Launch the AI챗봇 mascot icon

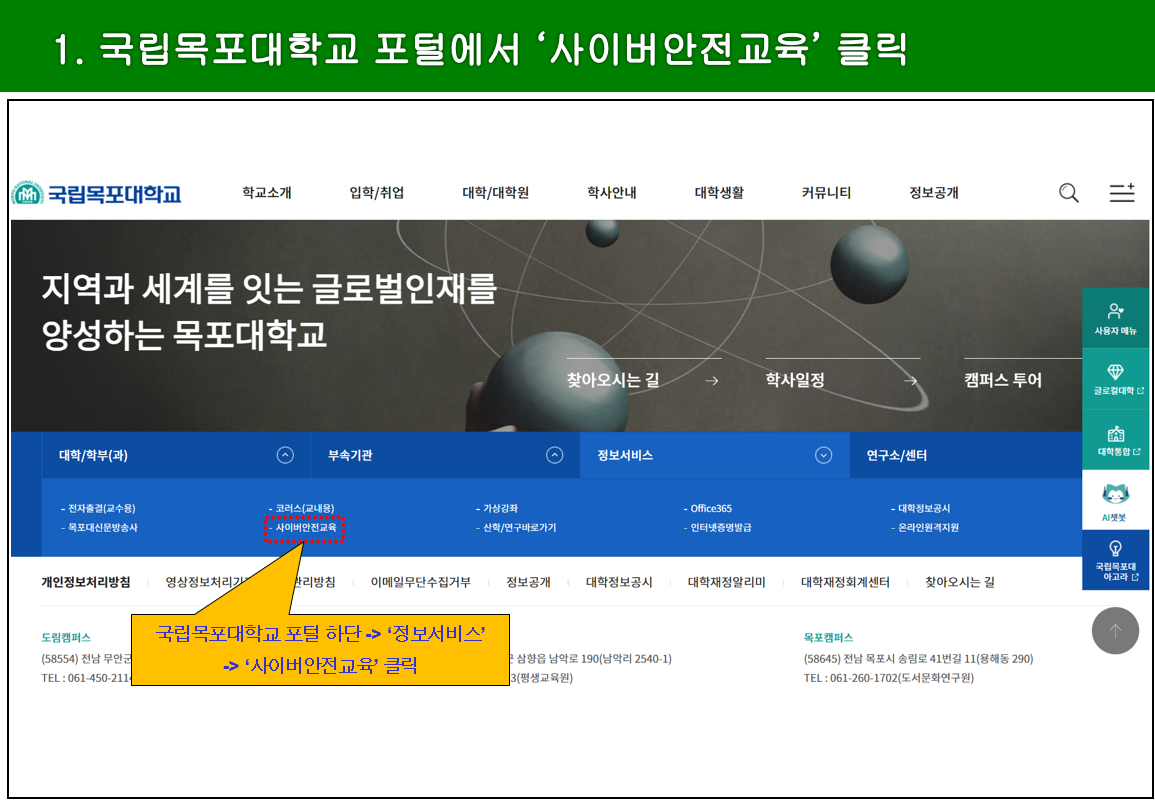pyautogui.click(x=1115, y=501)
